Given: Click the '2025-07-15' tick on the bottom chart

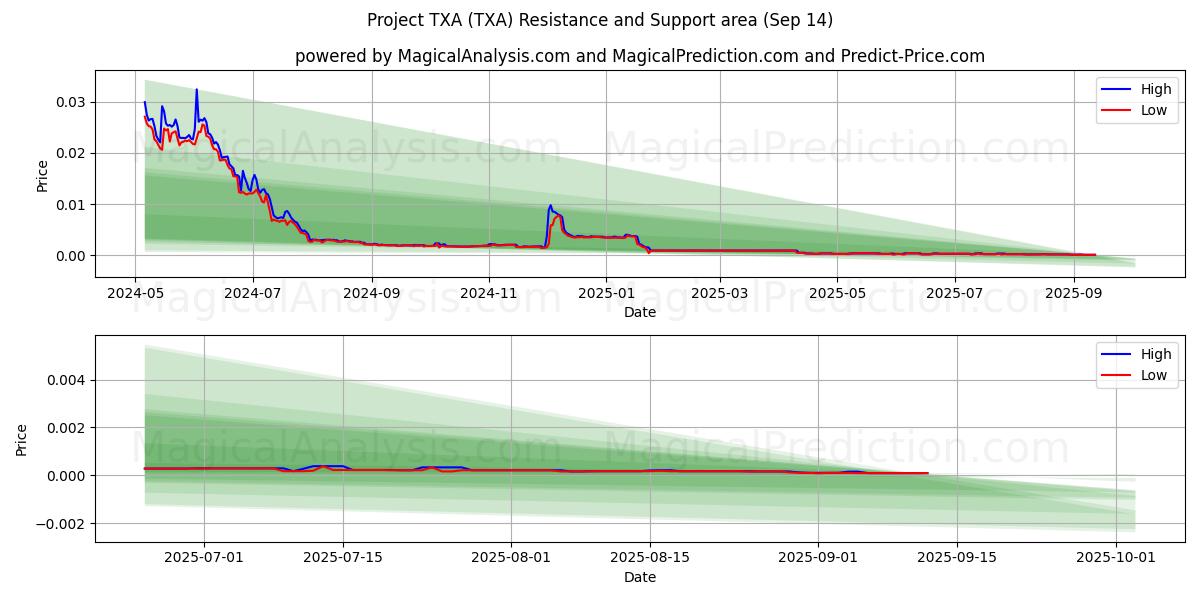Looking at the screenshot, I should coord(343,559).
